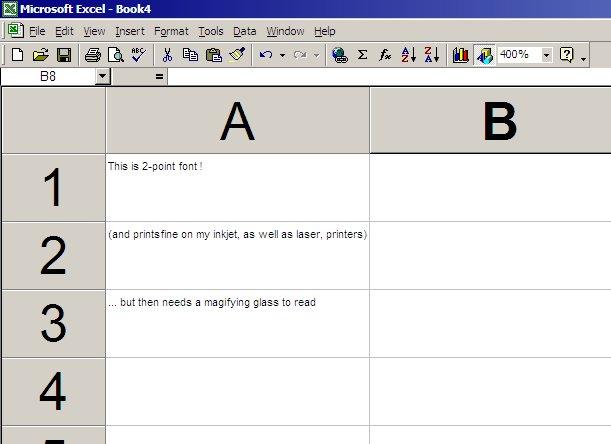
Task: Expand the Undo history dropdown arrow
Action: point(283,55)
